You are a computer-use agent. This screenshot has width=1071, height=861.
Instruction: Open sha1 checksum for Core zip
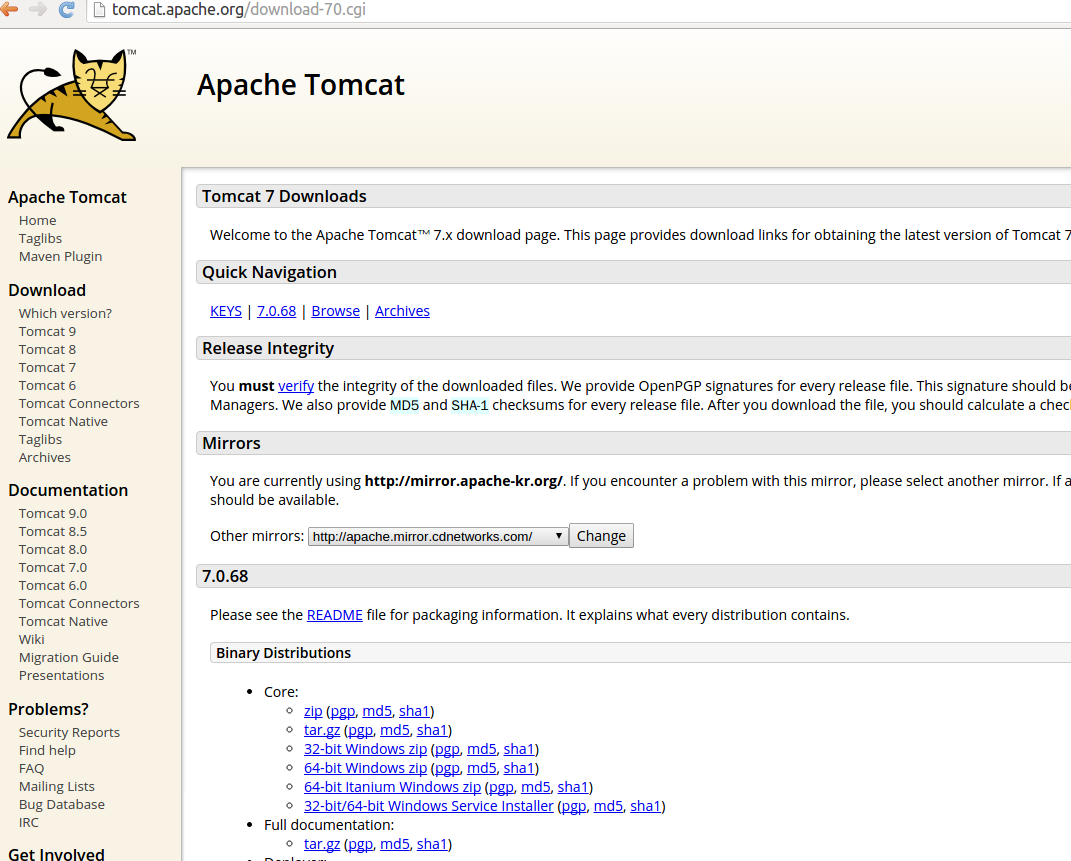[x=415, y=711]
